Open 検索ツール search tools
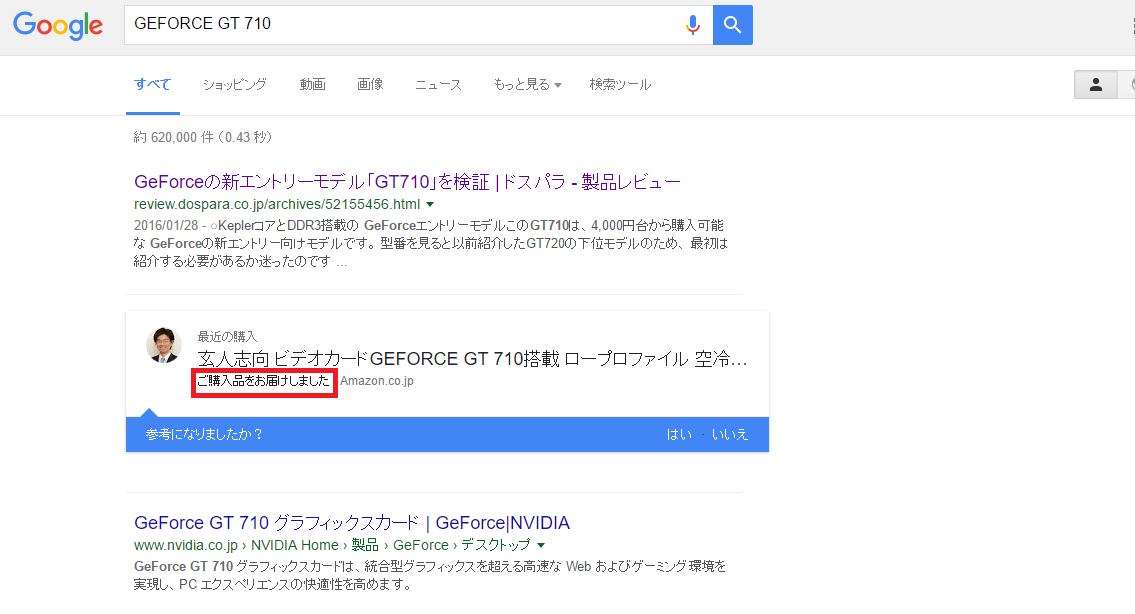 620,85
